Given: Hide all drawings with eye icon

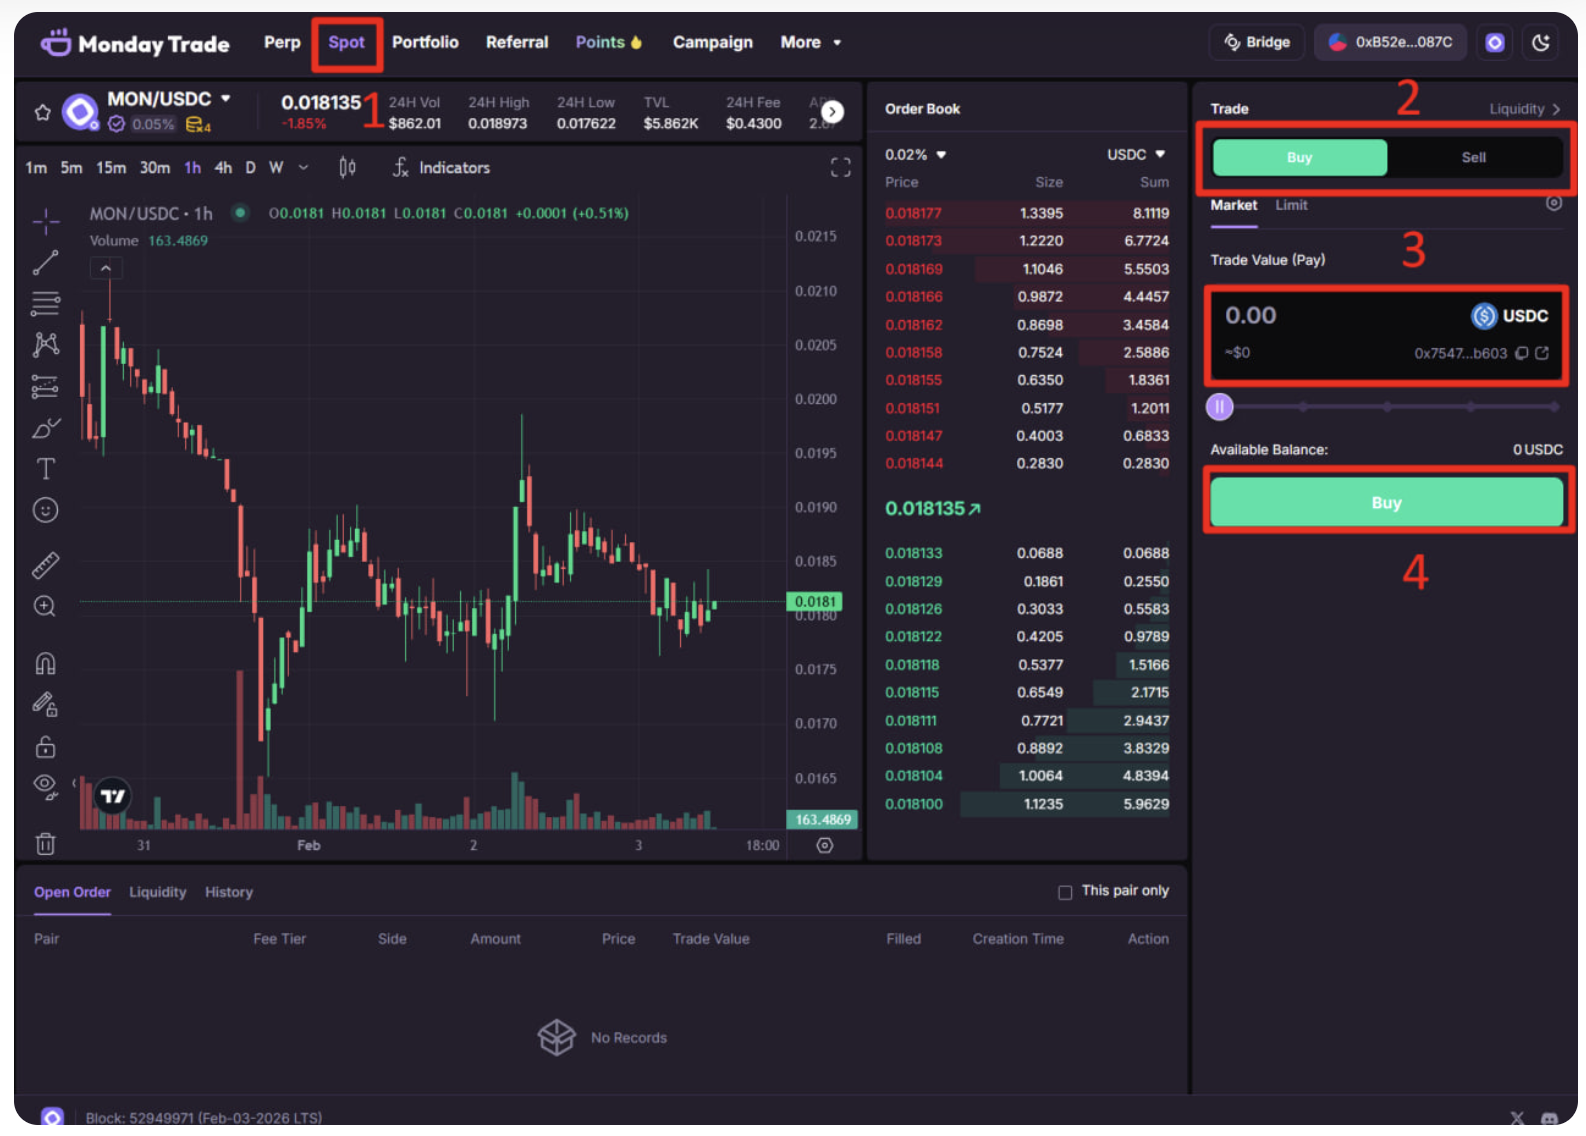Looking at the screenshot, I should (x=46, y=787).
